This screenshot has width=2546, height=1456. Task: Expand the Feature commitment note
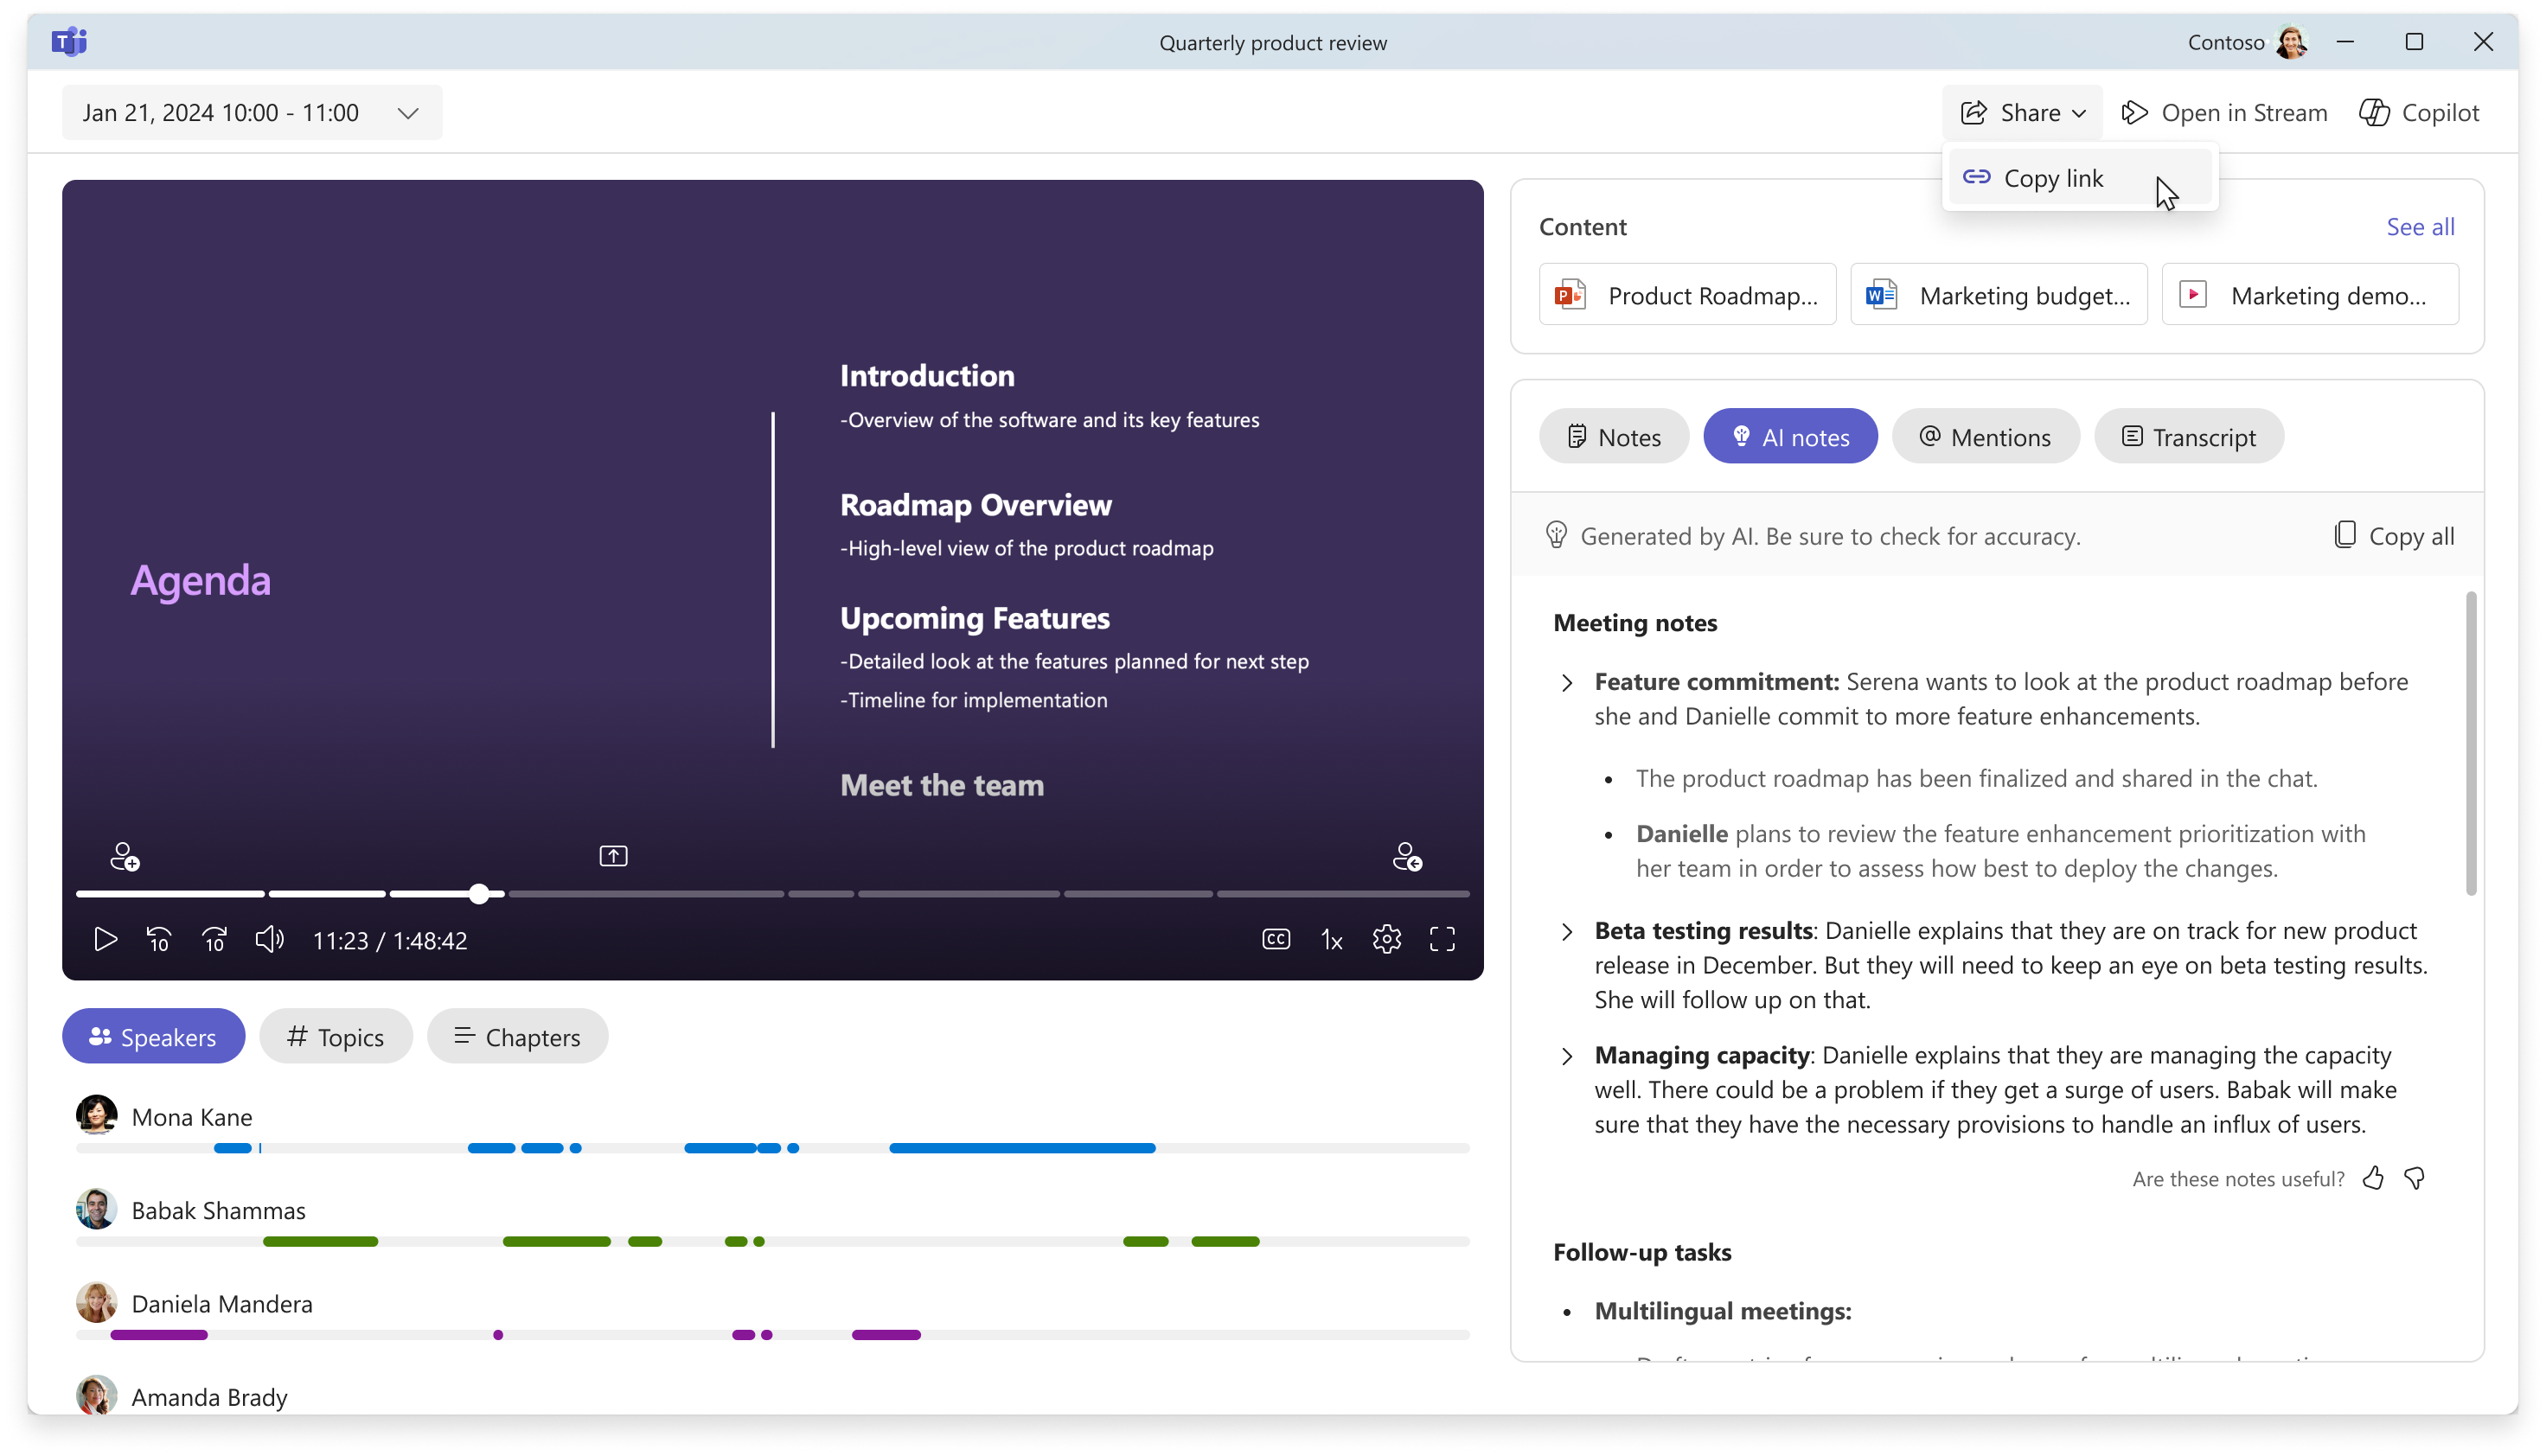point(1566,683)
